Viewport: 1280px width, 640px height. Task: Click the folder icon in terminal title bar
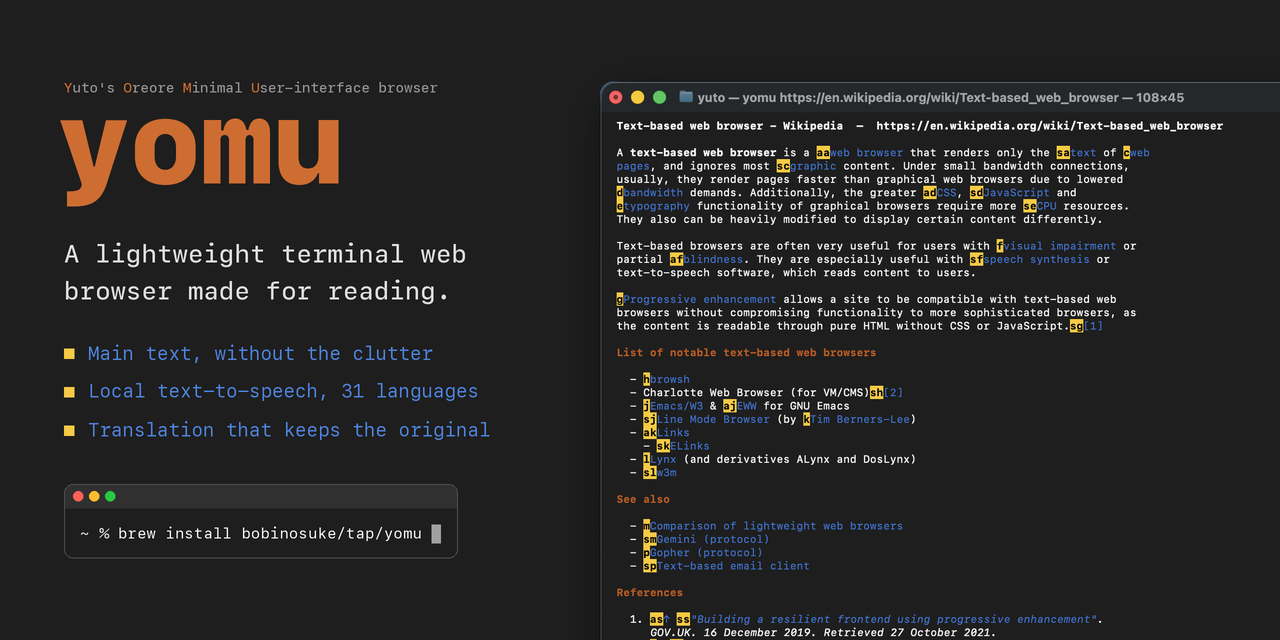[x=686, y=97]
